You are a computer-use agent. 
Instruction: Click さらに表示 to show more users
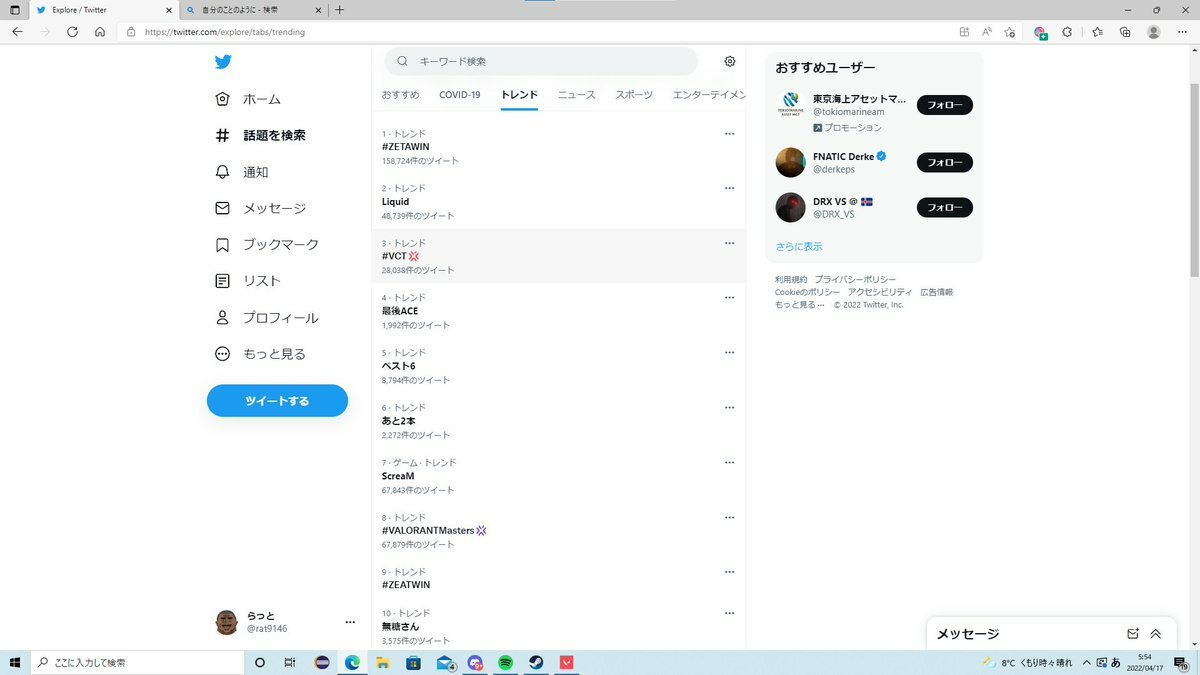point(799,246)
